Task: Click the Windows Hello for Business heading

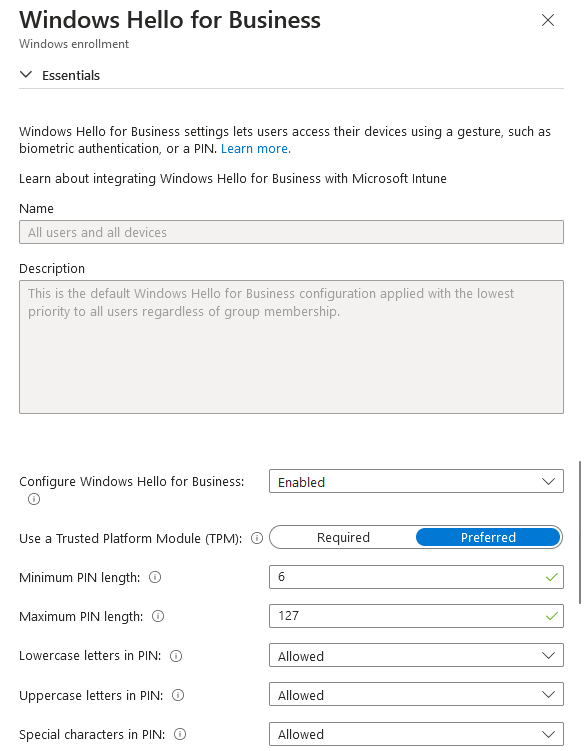Action: coord(170,20)
